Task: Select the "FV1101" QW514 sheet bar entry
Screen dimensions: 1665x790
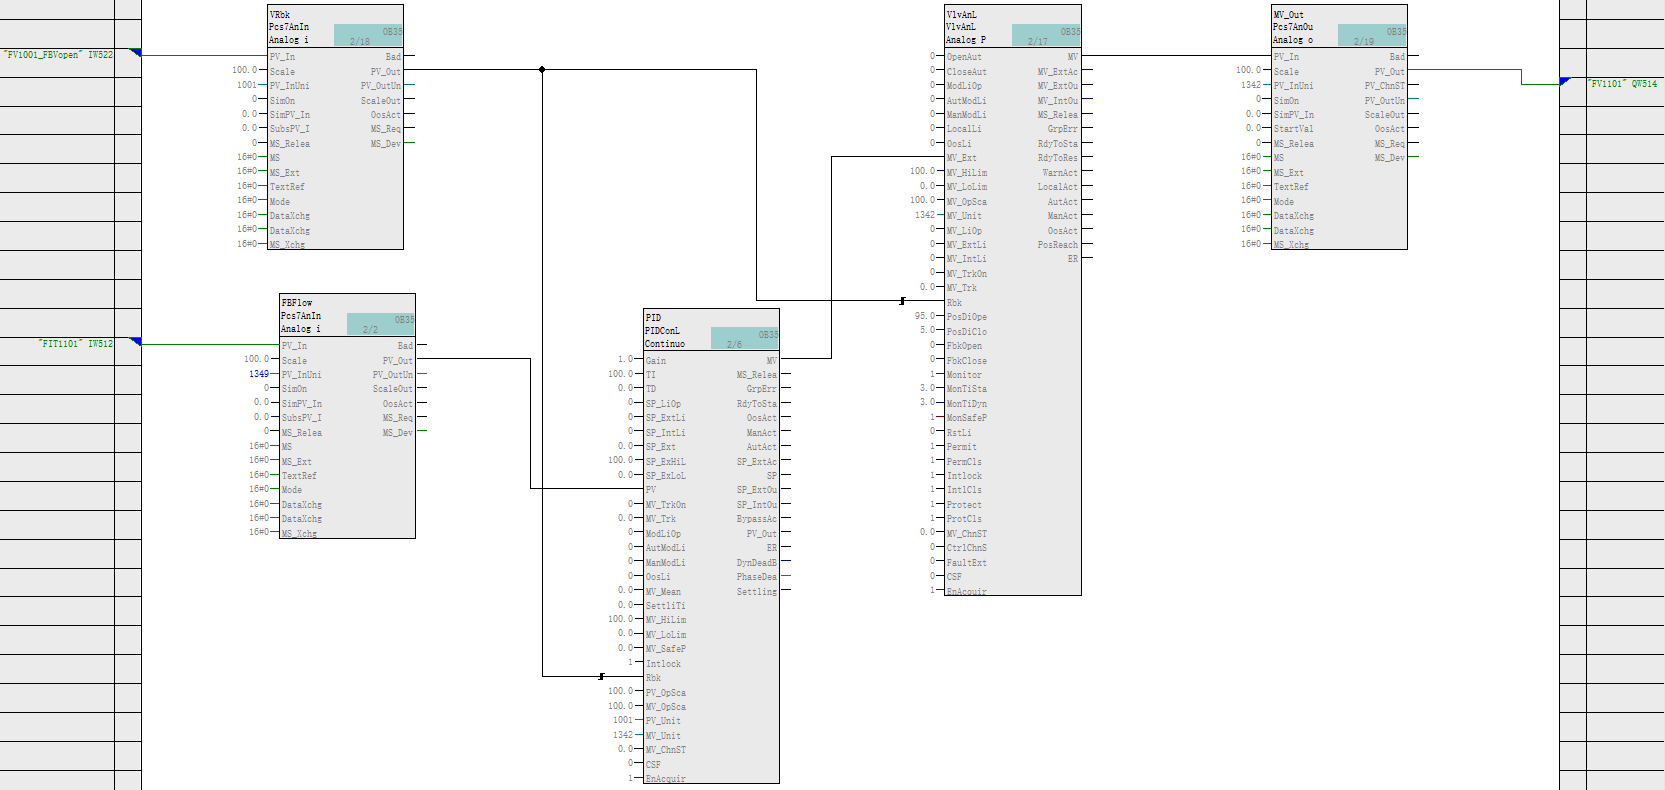Action: pos(1623,84)
